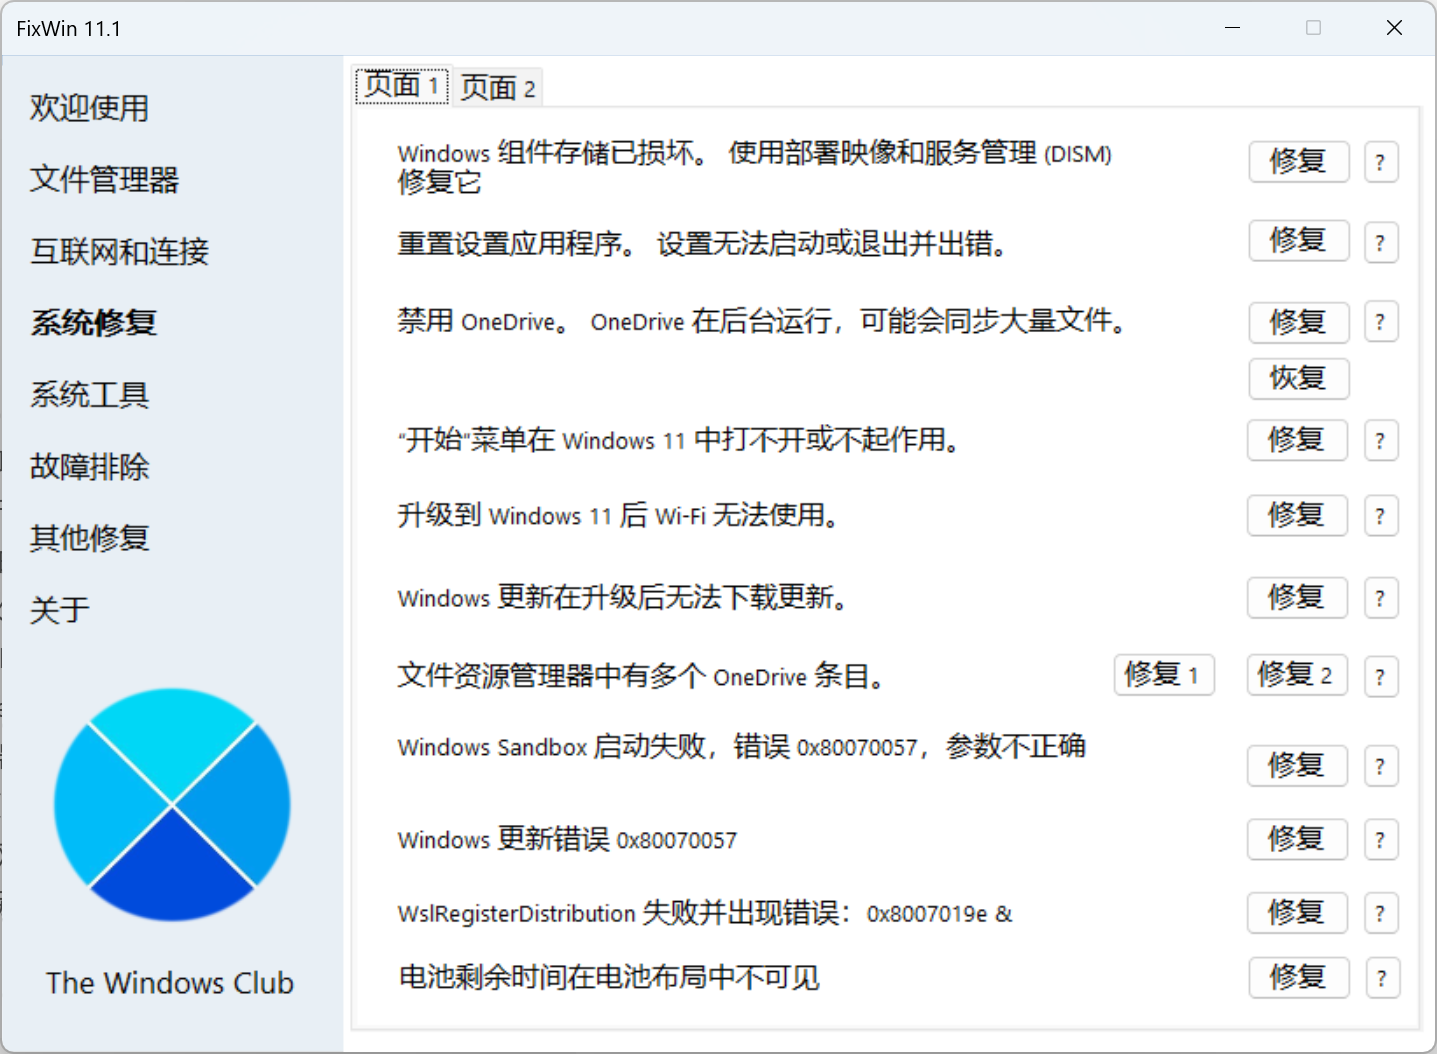
Task: Go to 互联网和连接 section
Action: click(120, 251)
